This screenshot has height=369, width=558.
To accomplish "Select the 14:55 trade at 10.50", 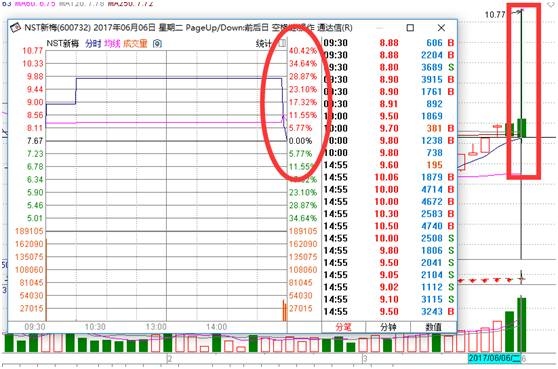I will pyautogui.click(x=389, y=226).
